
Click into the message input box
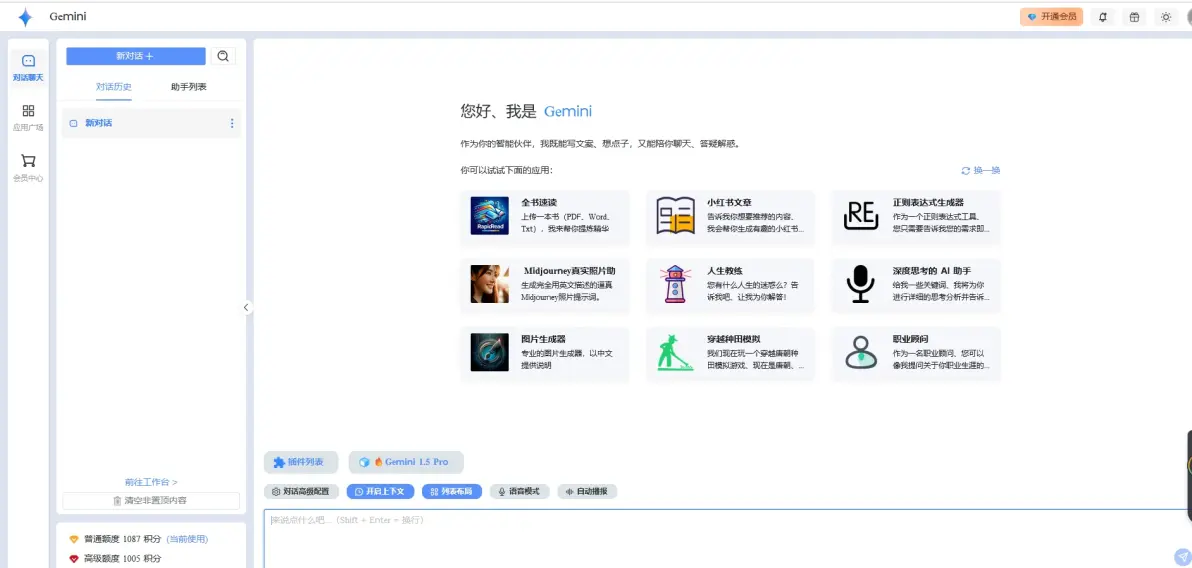(x=728, y=538)
